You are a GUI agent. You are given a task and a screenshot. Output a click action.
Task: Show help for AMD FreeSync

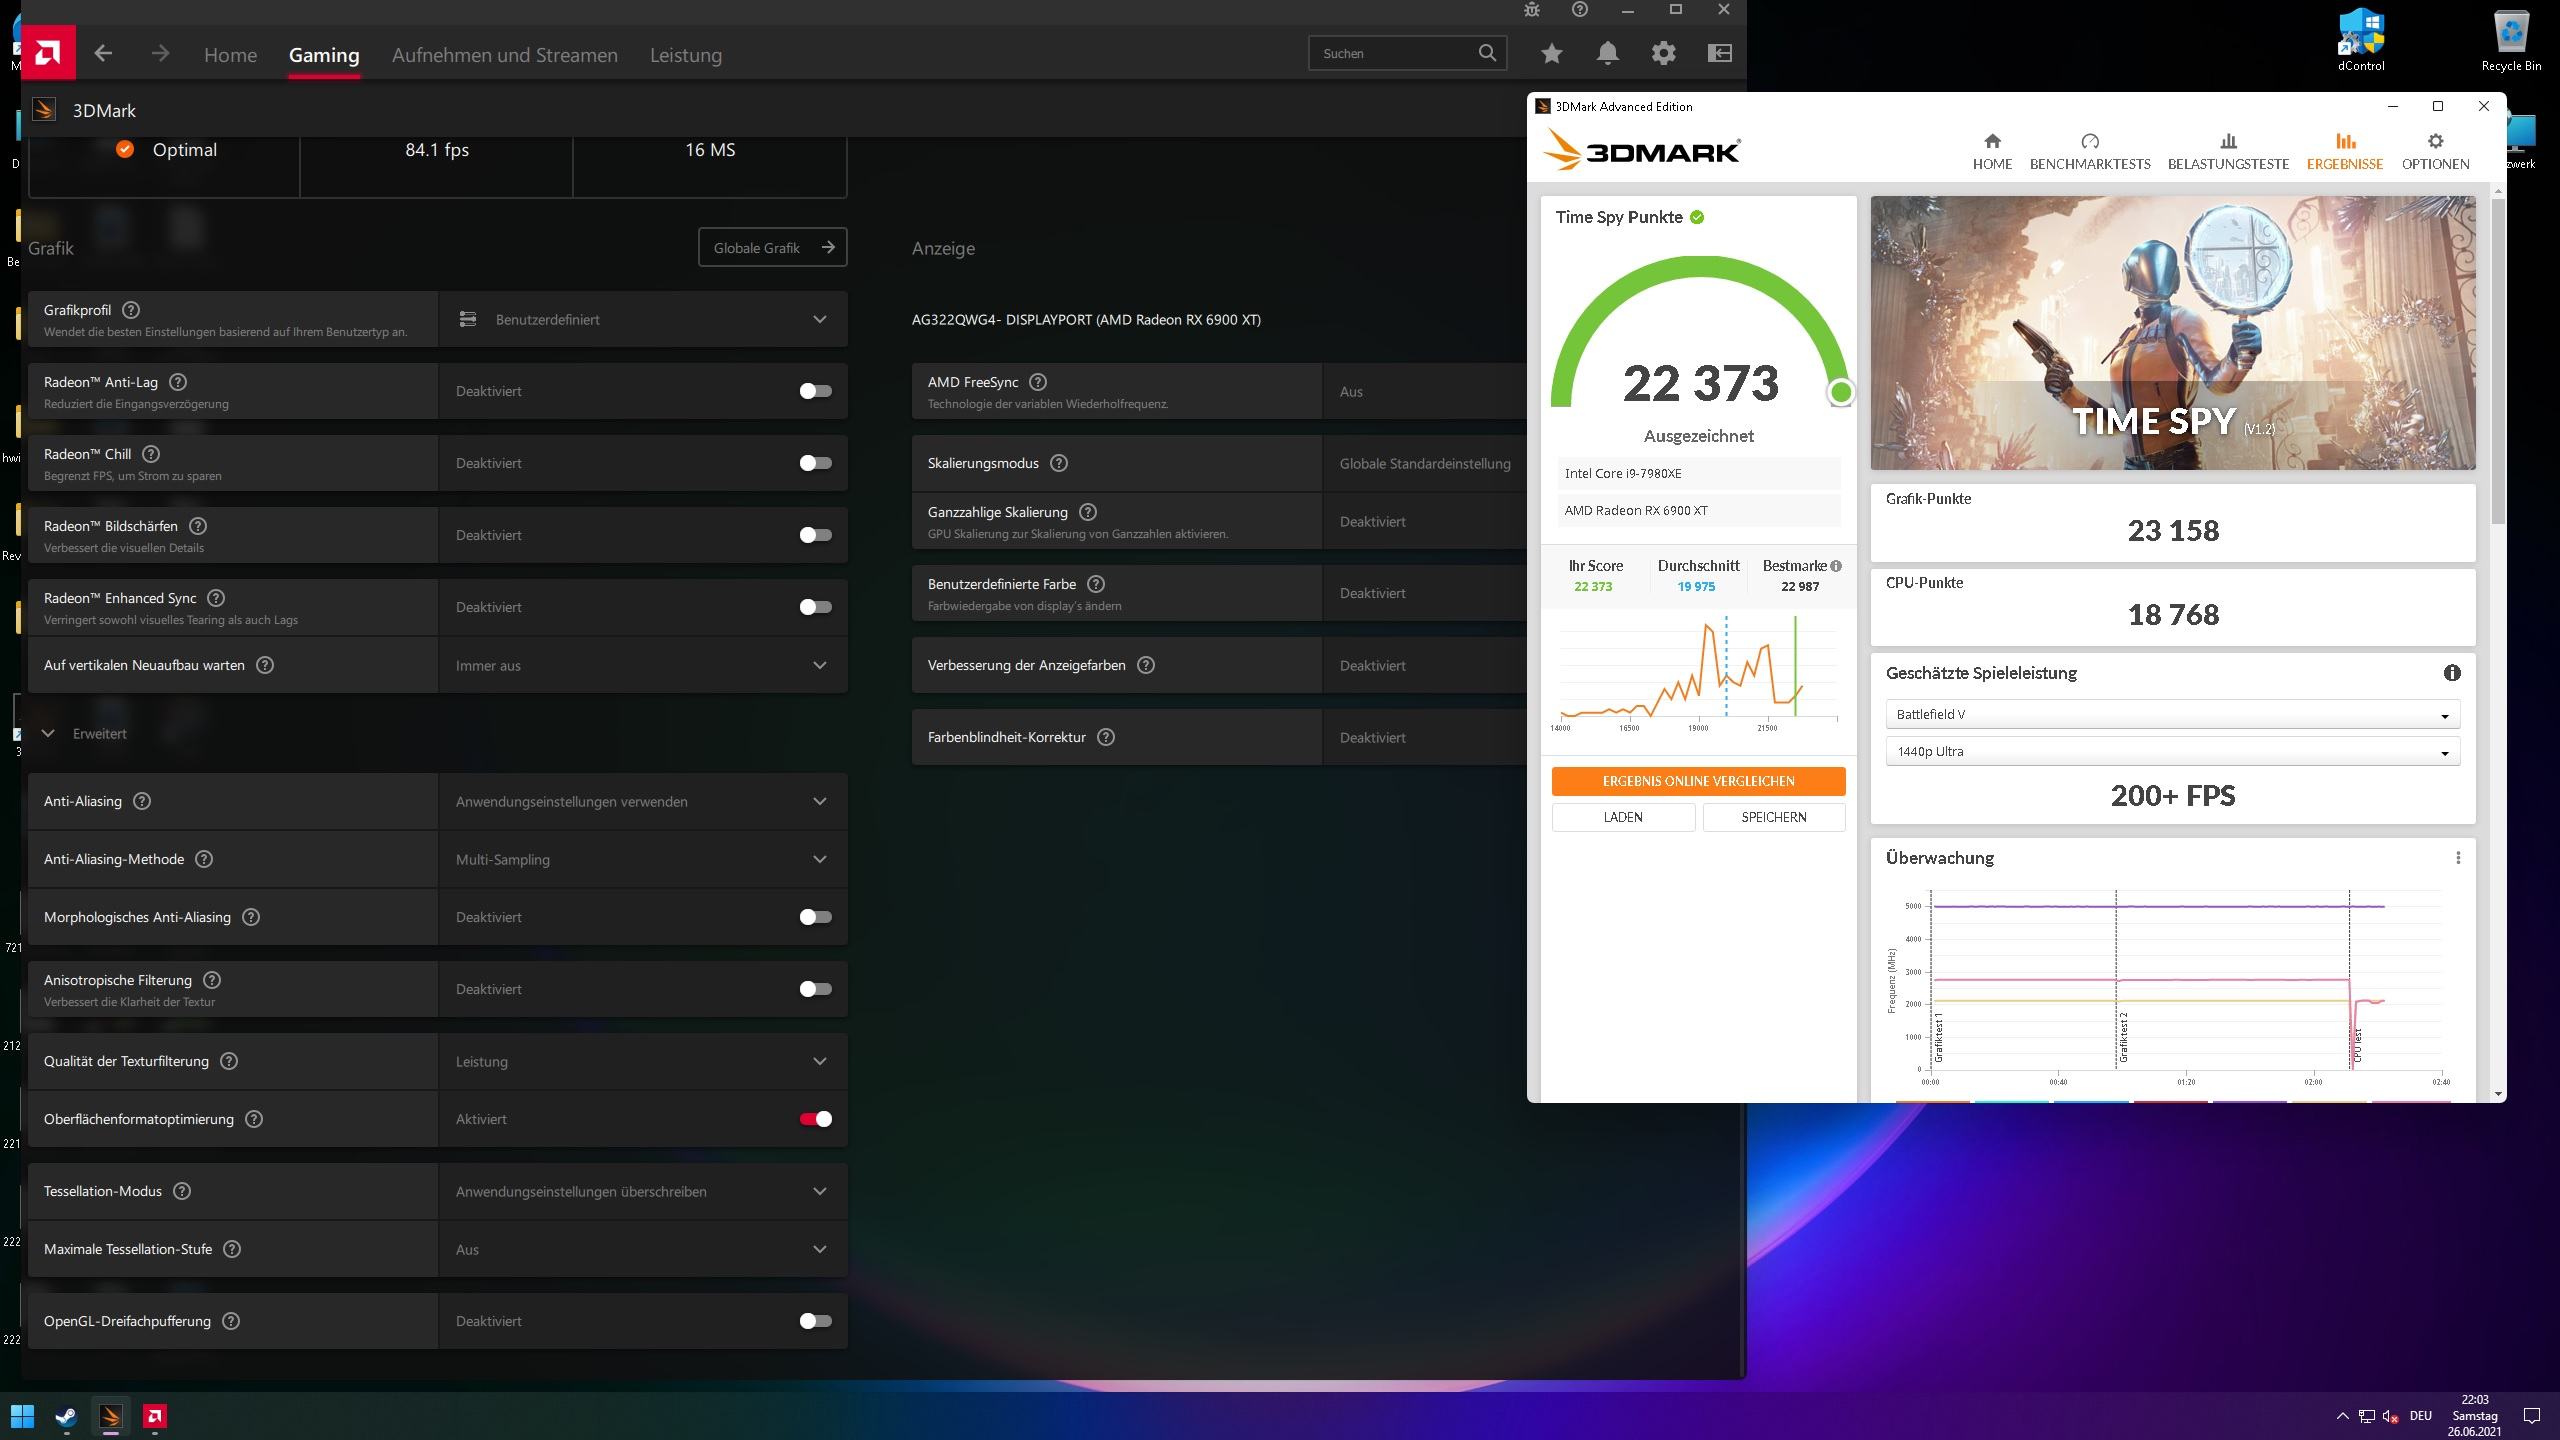tap(1038, 382)
